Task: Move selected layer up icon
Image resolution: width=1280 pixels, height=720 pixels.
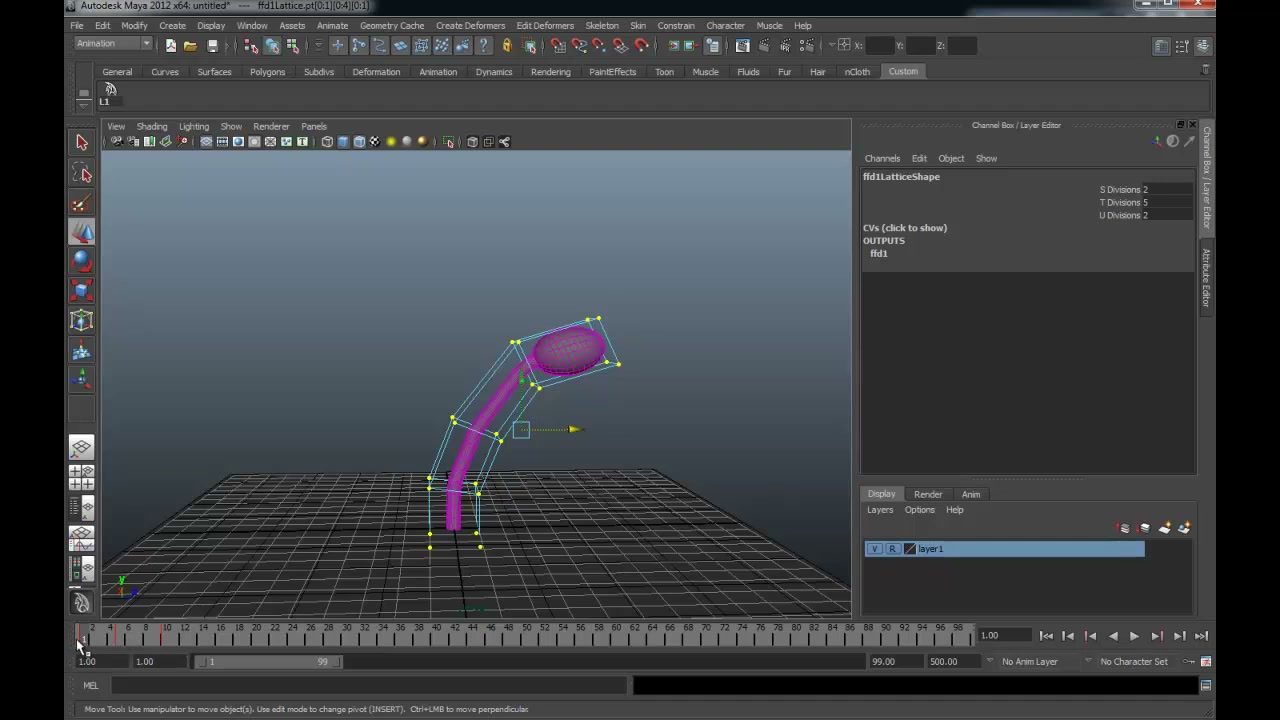Action: coord(1124,528)
